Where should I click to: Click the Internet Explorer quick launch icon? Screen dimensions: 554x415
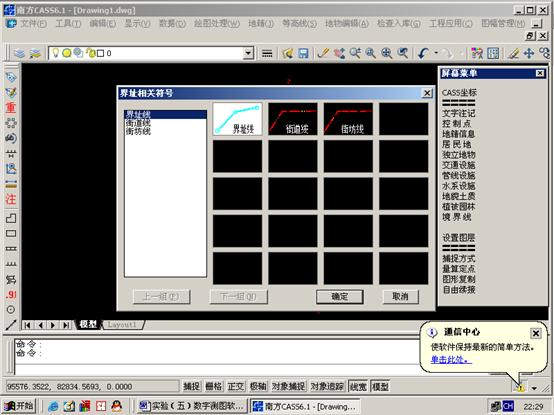(53, 406)
